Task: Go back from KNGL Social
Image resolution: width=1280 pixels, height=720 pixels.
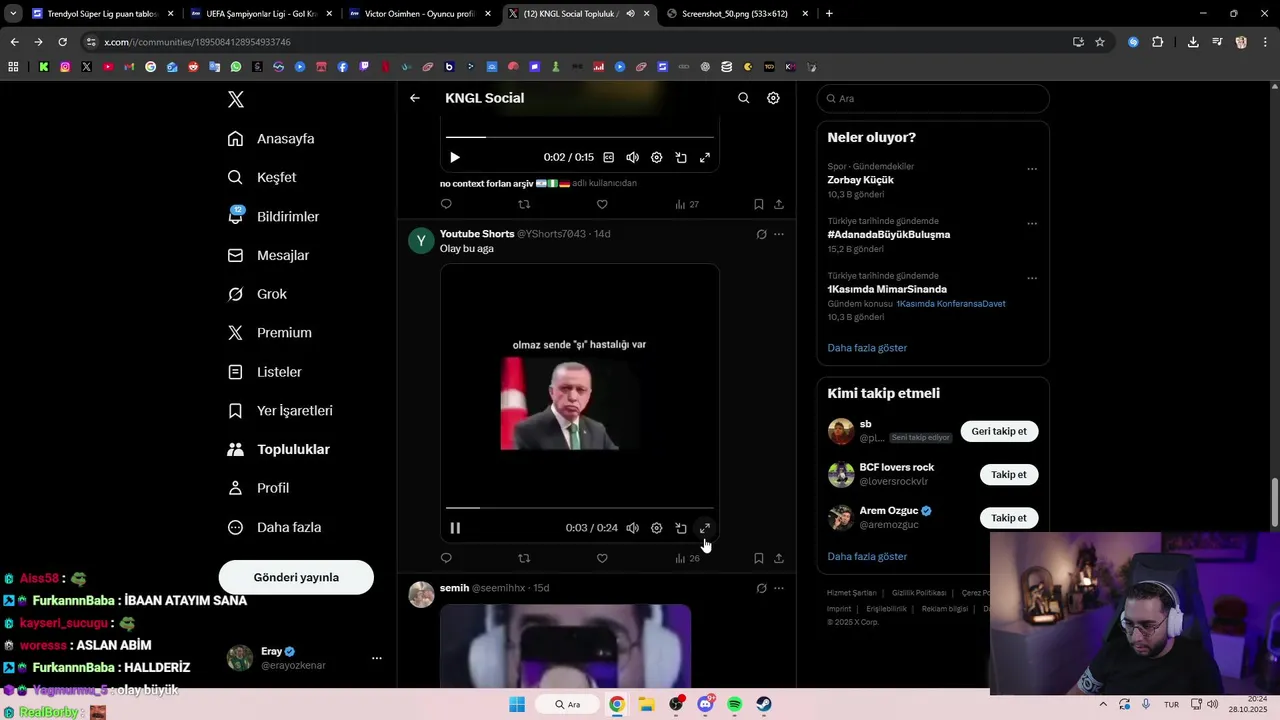Action: click(415, 98)
